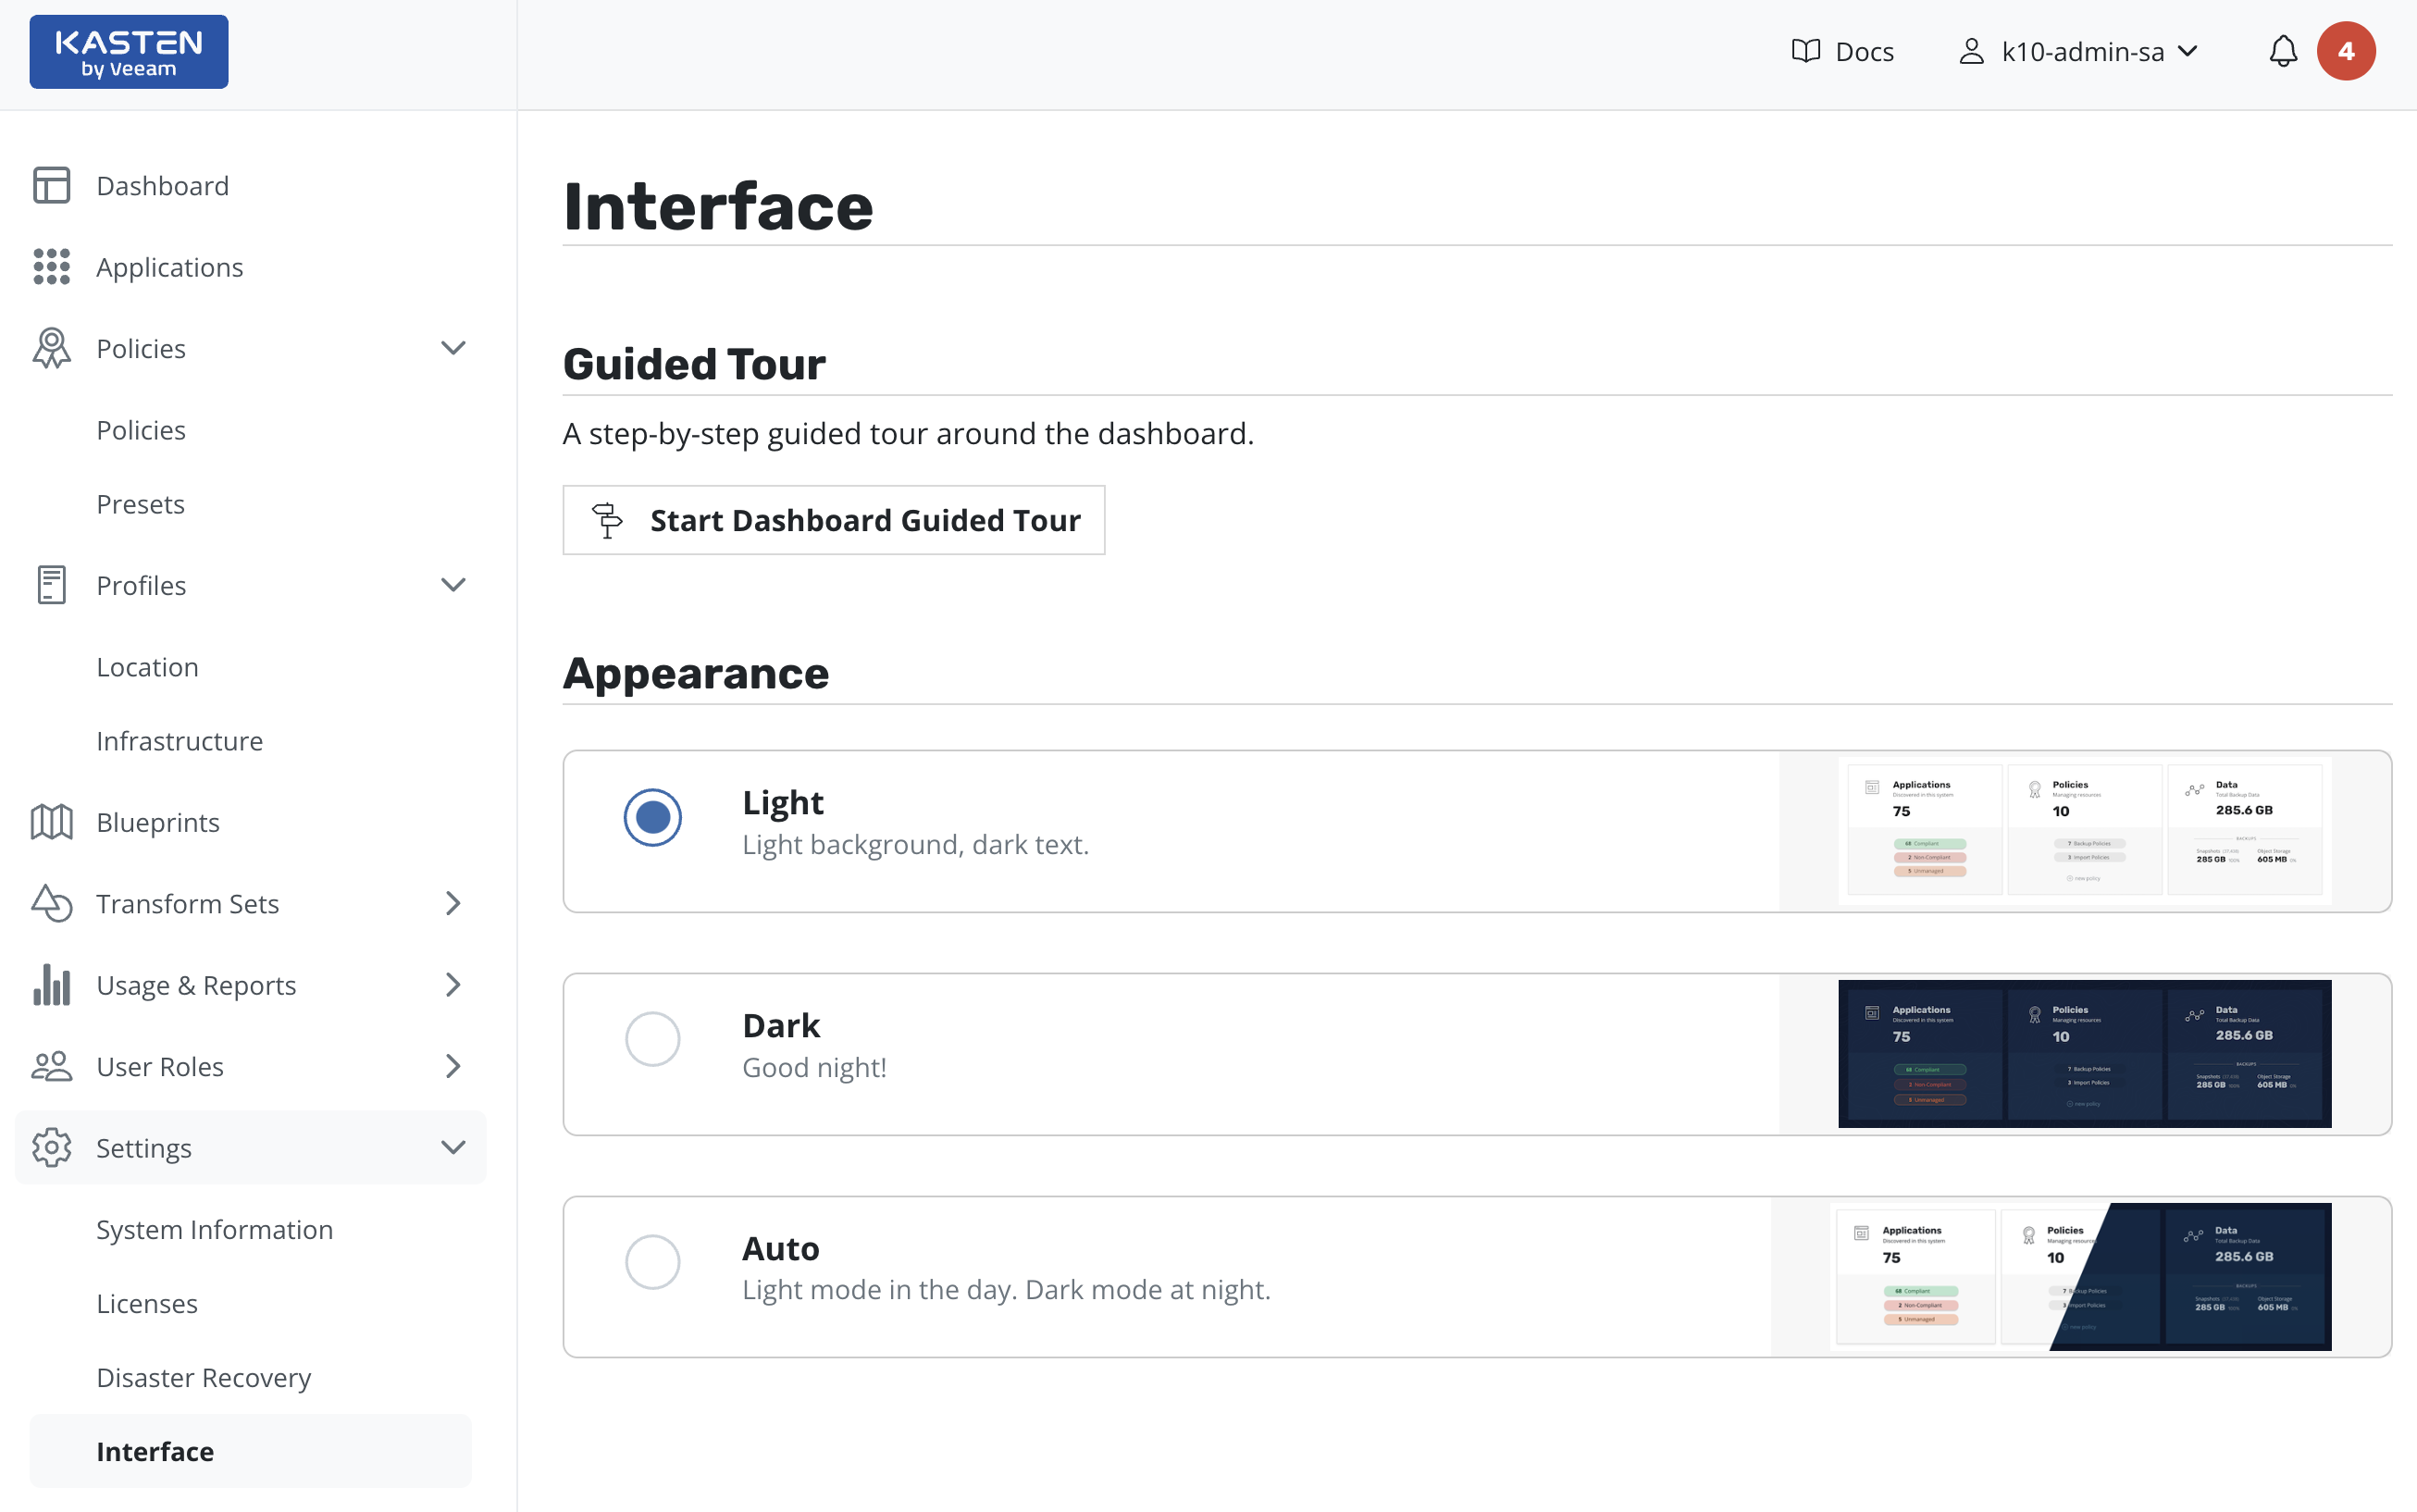
Task: Open the Docs link
Action: [x=1842, y=51]
